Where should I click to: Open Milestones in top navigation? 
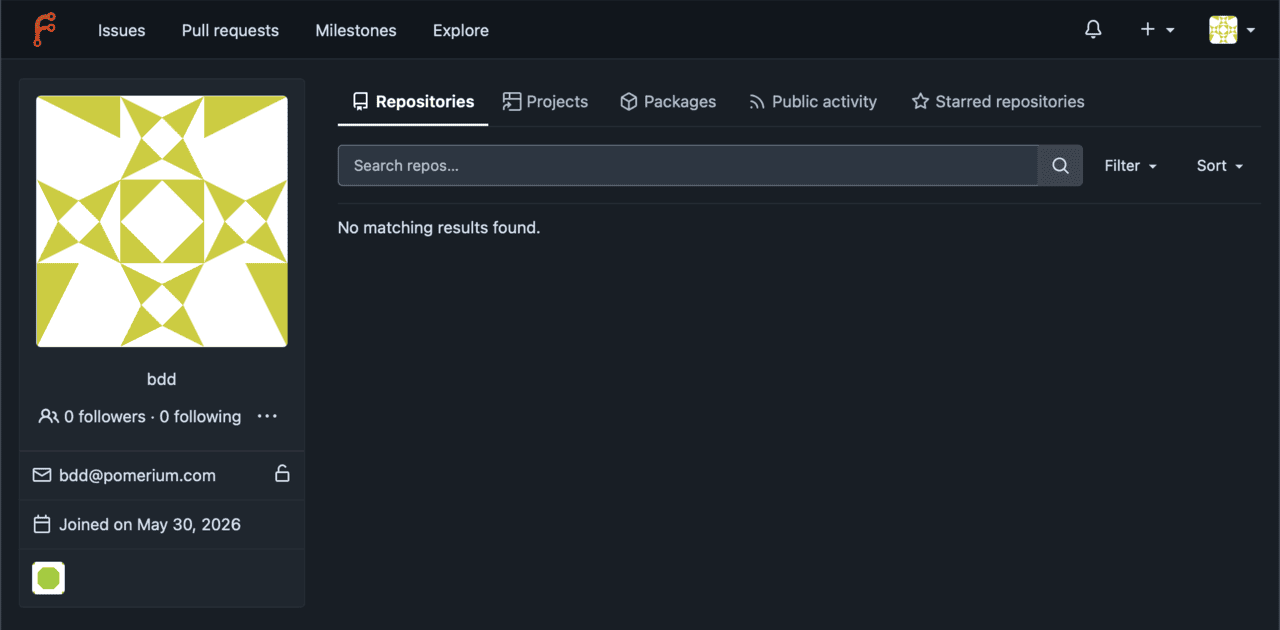tap(356, 30)
